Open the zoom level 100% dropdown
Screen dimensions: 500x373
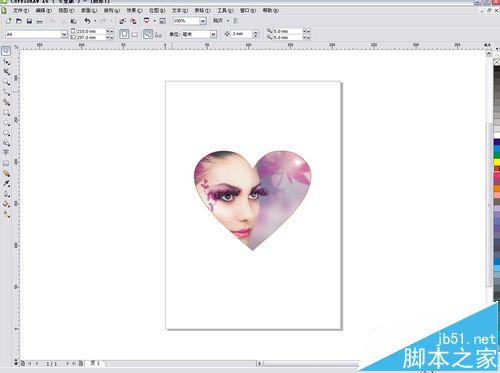coord(203,21)
